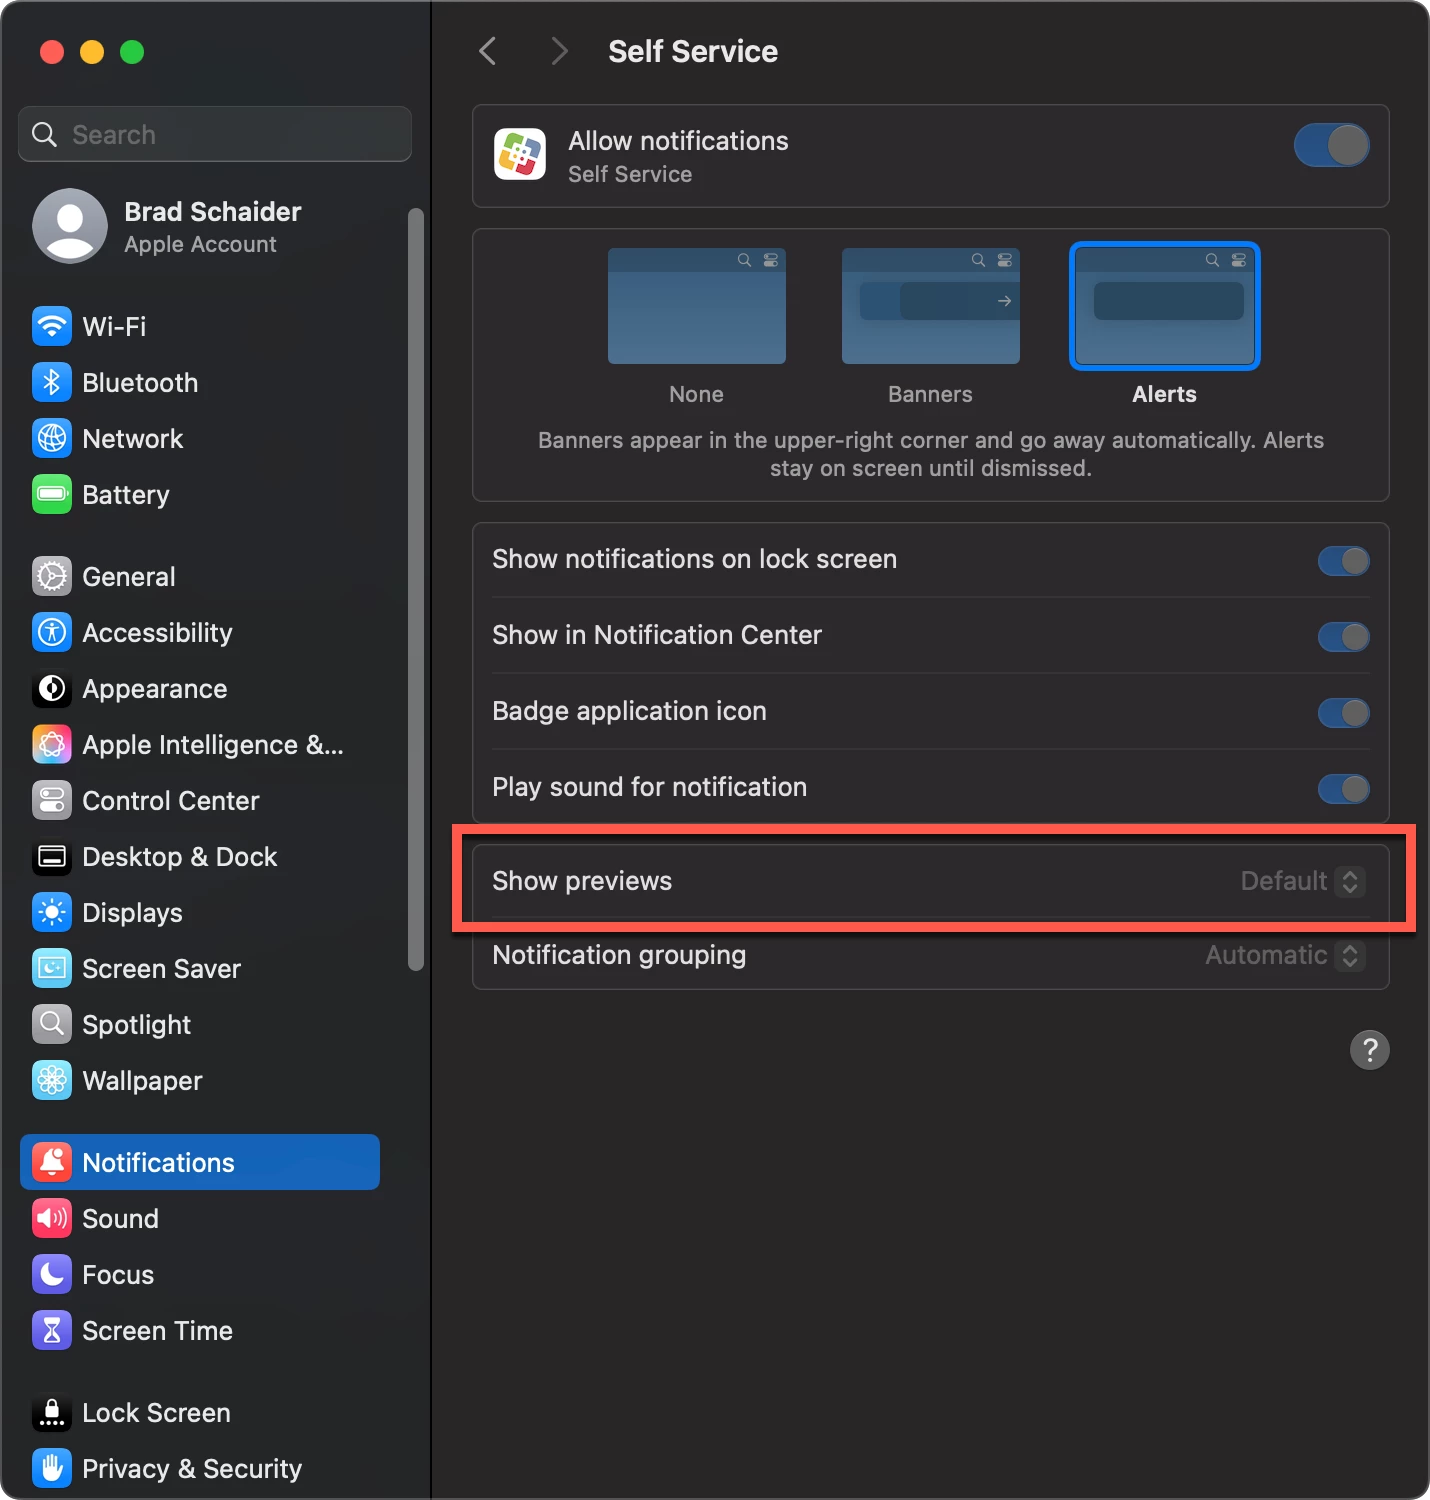
Task: Click Apple Intelligence icon
Action: click(x=52, y=744)
